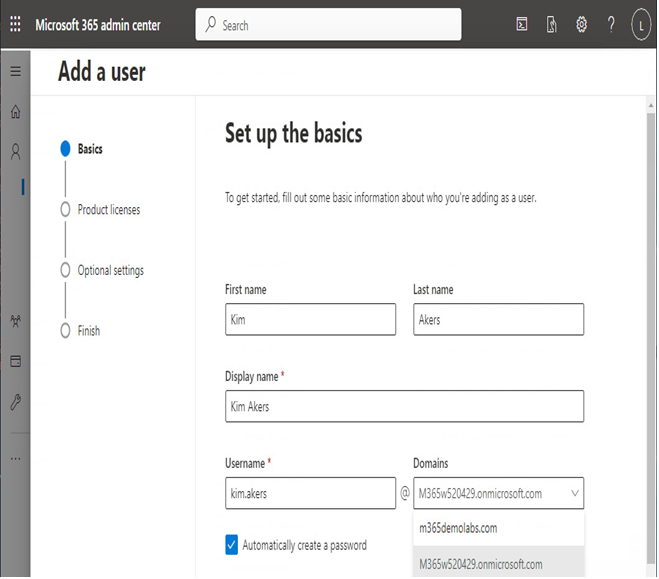The height and width of the screenshot is (579, 659).
Task: Choose M365w520429.onmicrosoft.com in dropdown list
Action: [500, 564]
